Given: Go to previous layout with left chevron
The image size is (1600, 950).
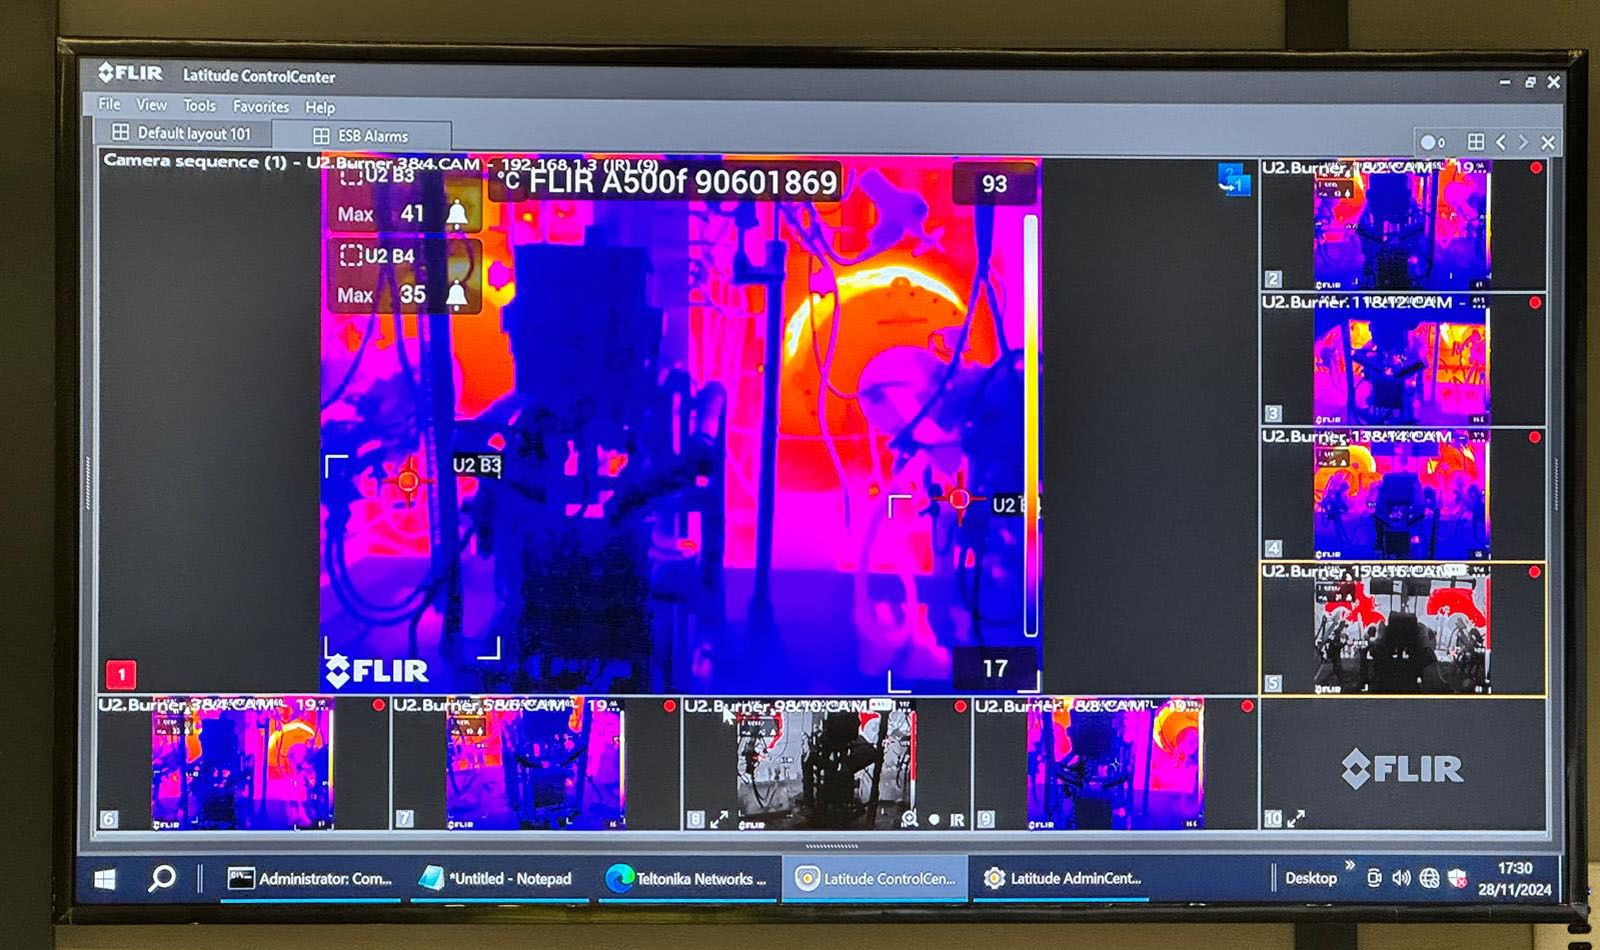Looking at the screenshot, I should [x=1501, y=142].
